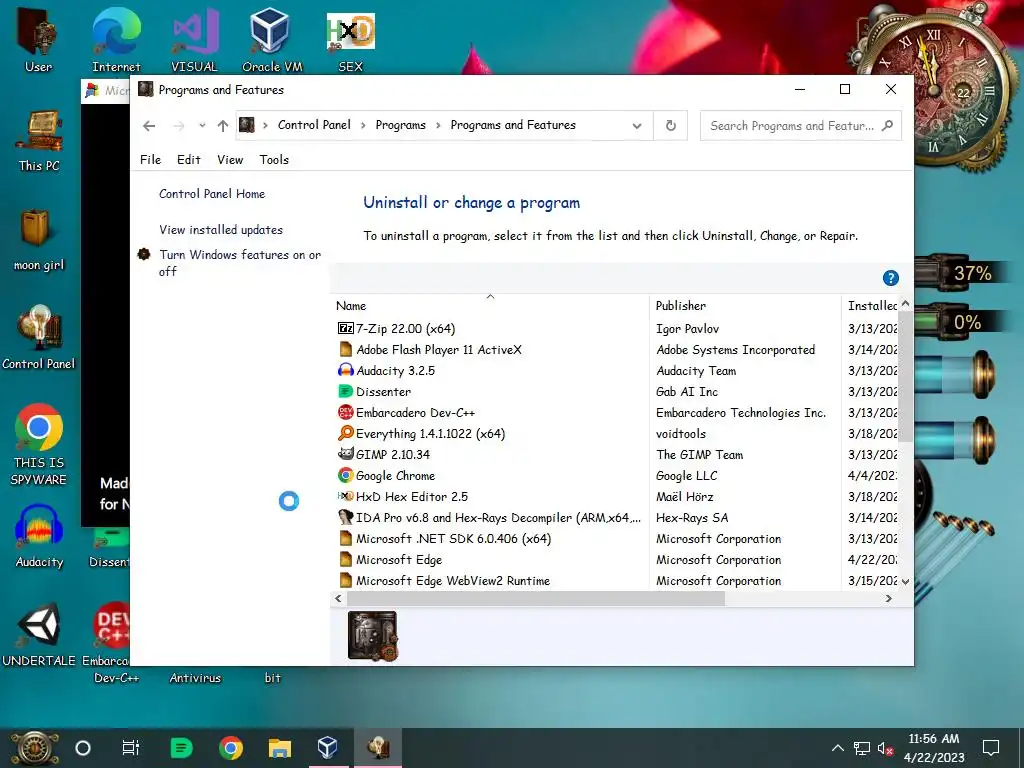Select the 7-Zip 22.00 program icon
Viewport: 1024px width, 768px height.
point(345,328)
